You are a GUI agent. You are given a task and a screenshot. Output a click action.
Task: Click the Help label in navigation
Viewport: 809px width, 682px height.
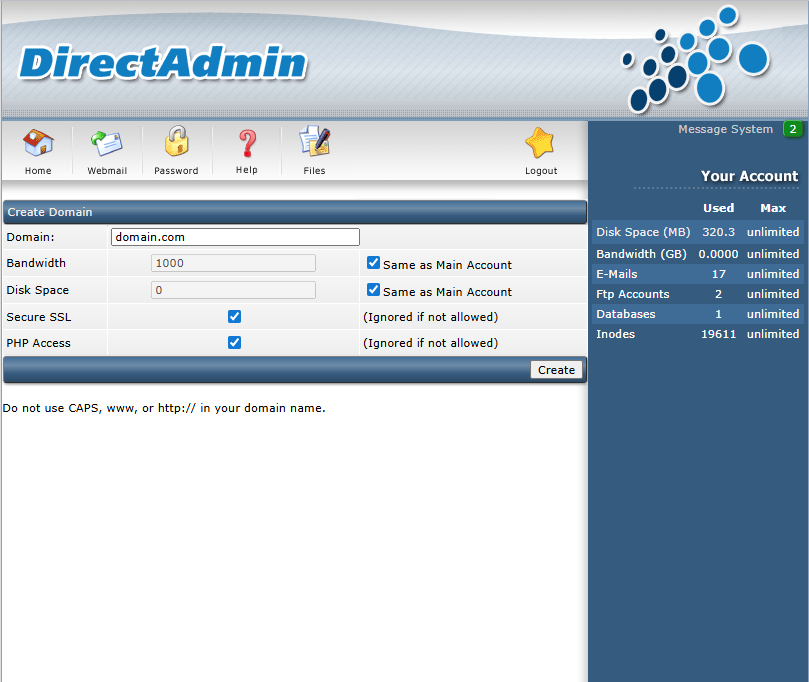coord(247,170)
